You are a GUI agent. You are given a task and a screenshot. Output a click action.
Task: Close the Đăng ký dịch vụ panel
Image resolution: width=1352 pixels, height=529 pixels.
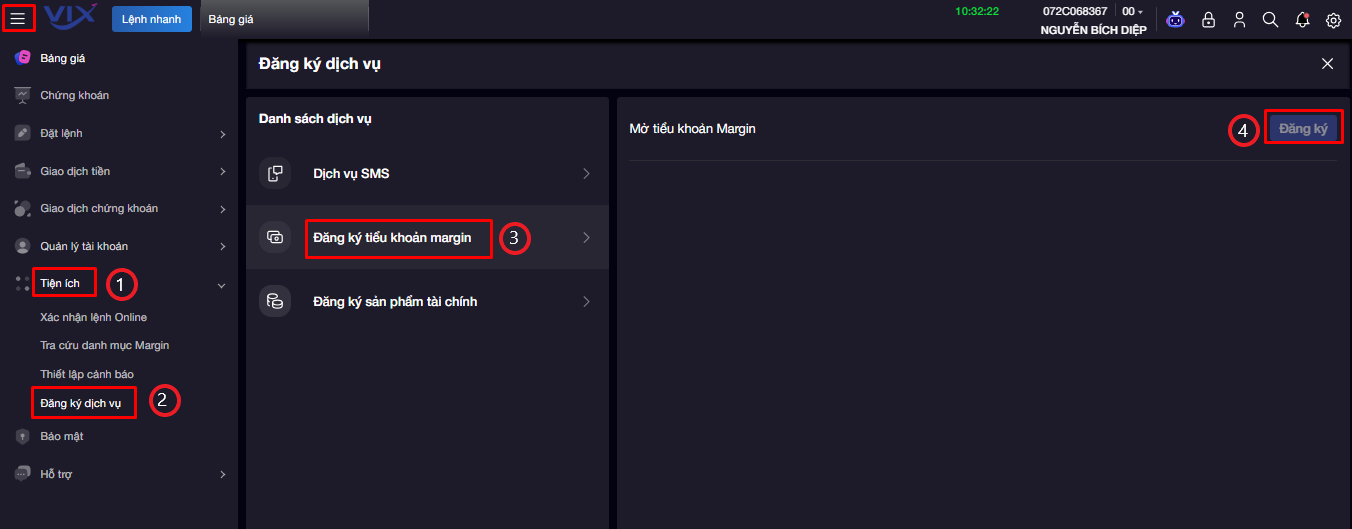click(1327, 64)
